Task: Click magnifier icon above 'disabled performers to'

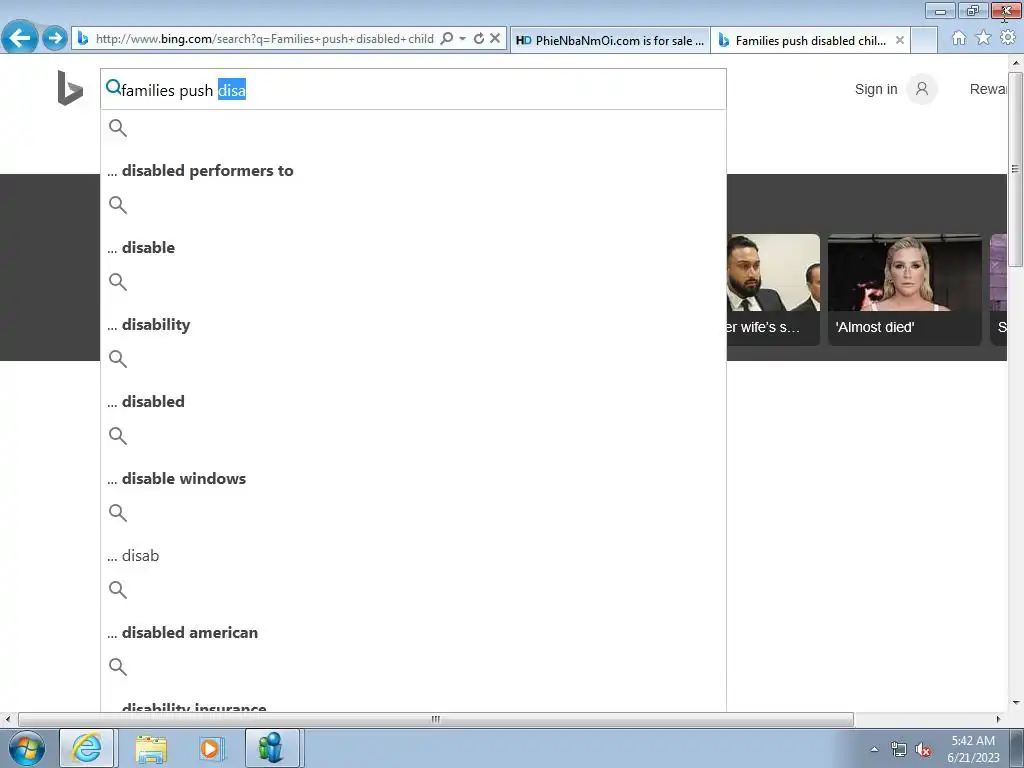Action: coord(118,128)
